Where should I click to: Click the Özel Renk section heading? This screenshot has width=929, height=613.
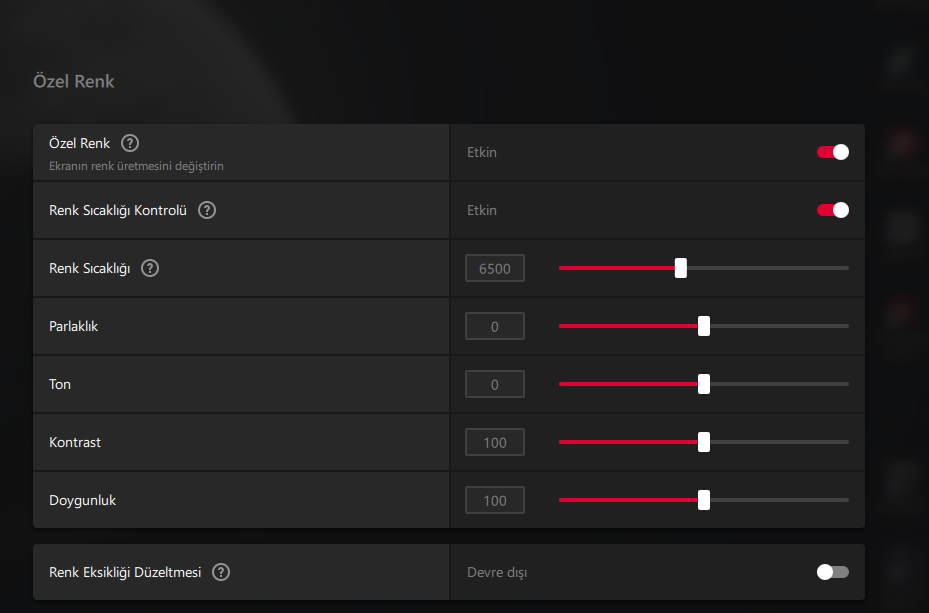[74, 81]
